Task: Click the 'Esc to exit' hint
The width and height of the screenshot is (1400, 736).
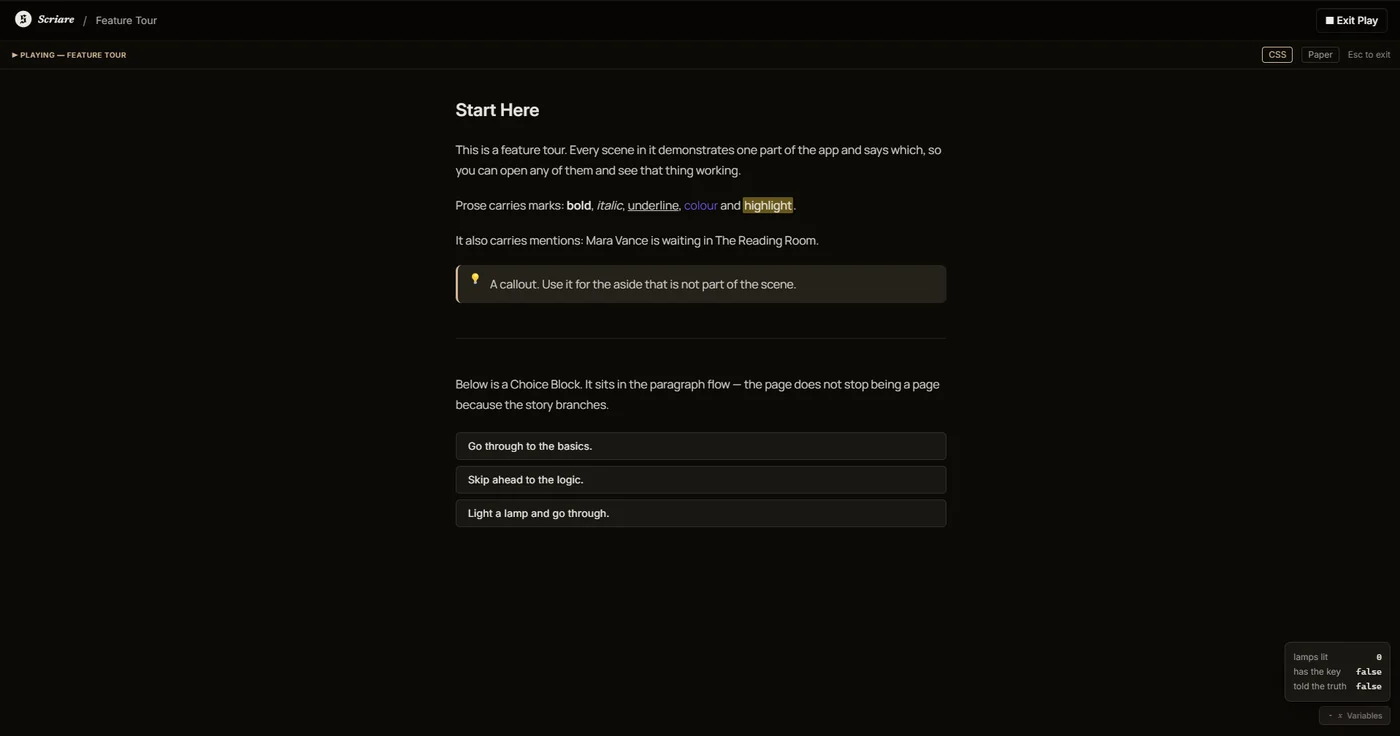Action: [1369, 55]
